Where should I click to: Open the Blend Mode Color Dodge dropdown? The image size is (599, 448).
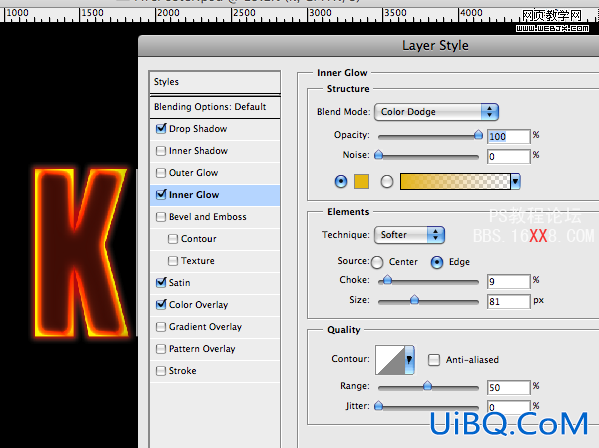[x=436, y=112]
